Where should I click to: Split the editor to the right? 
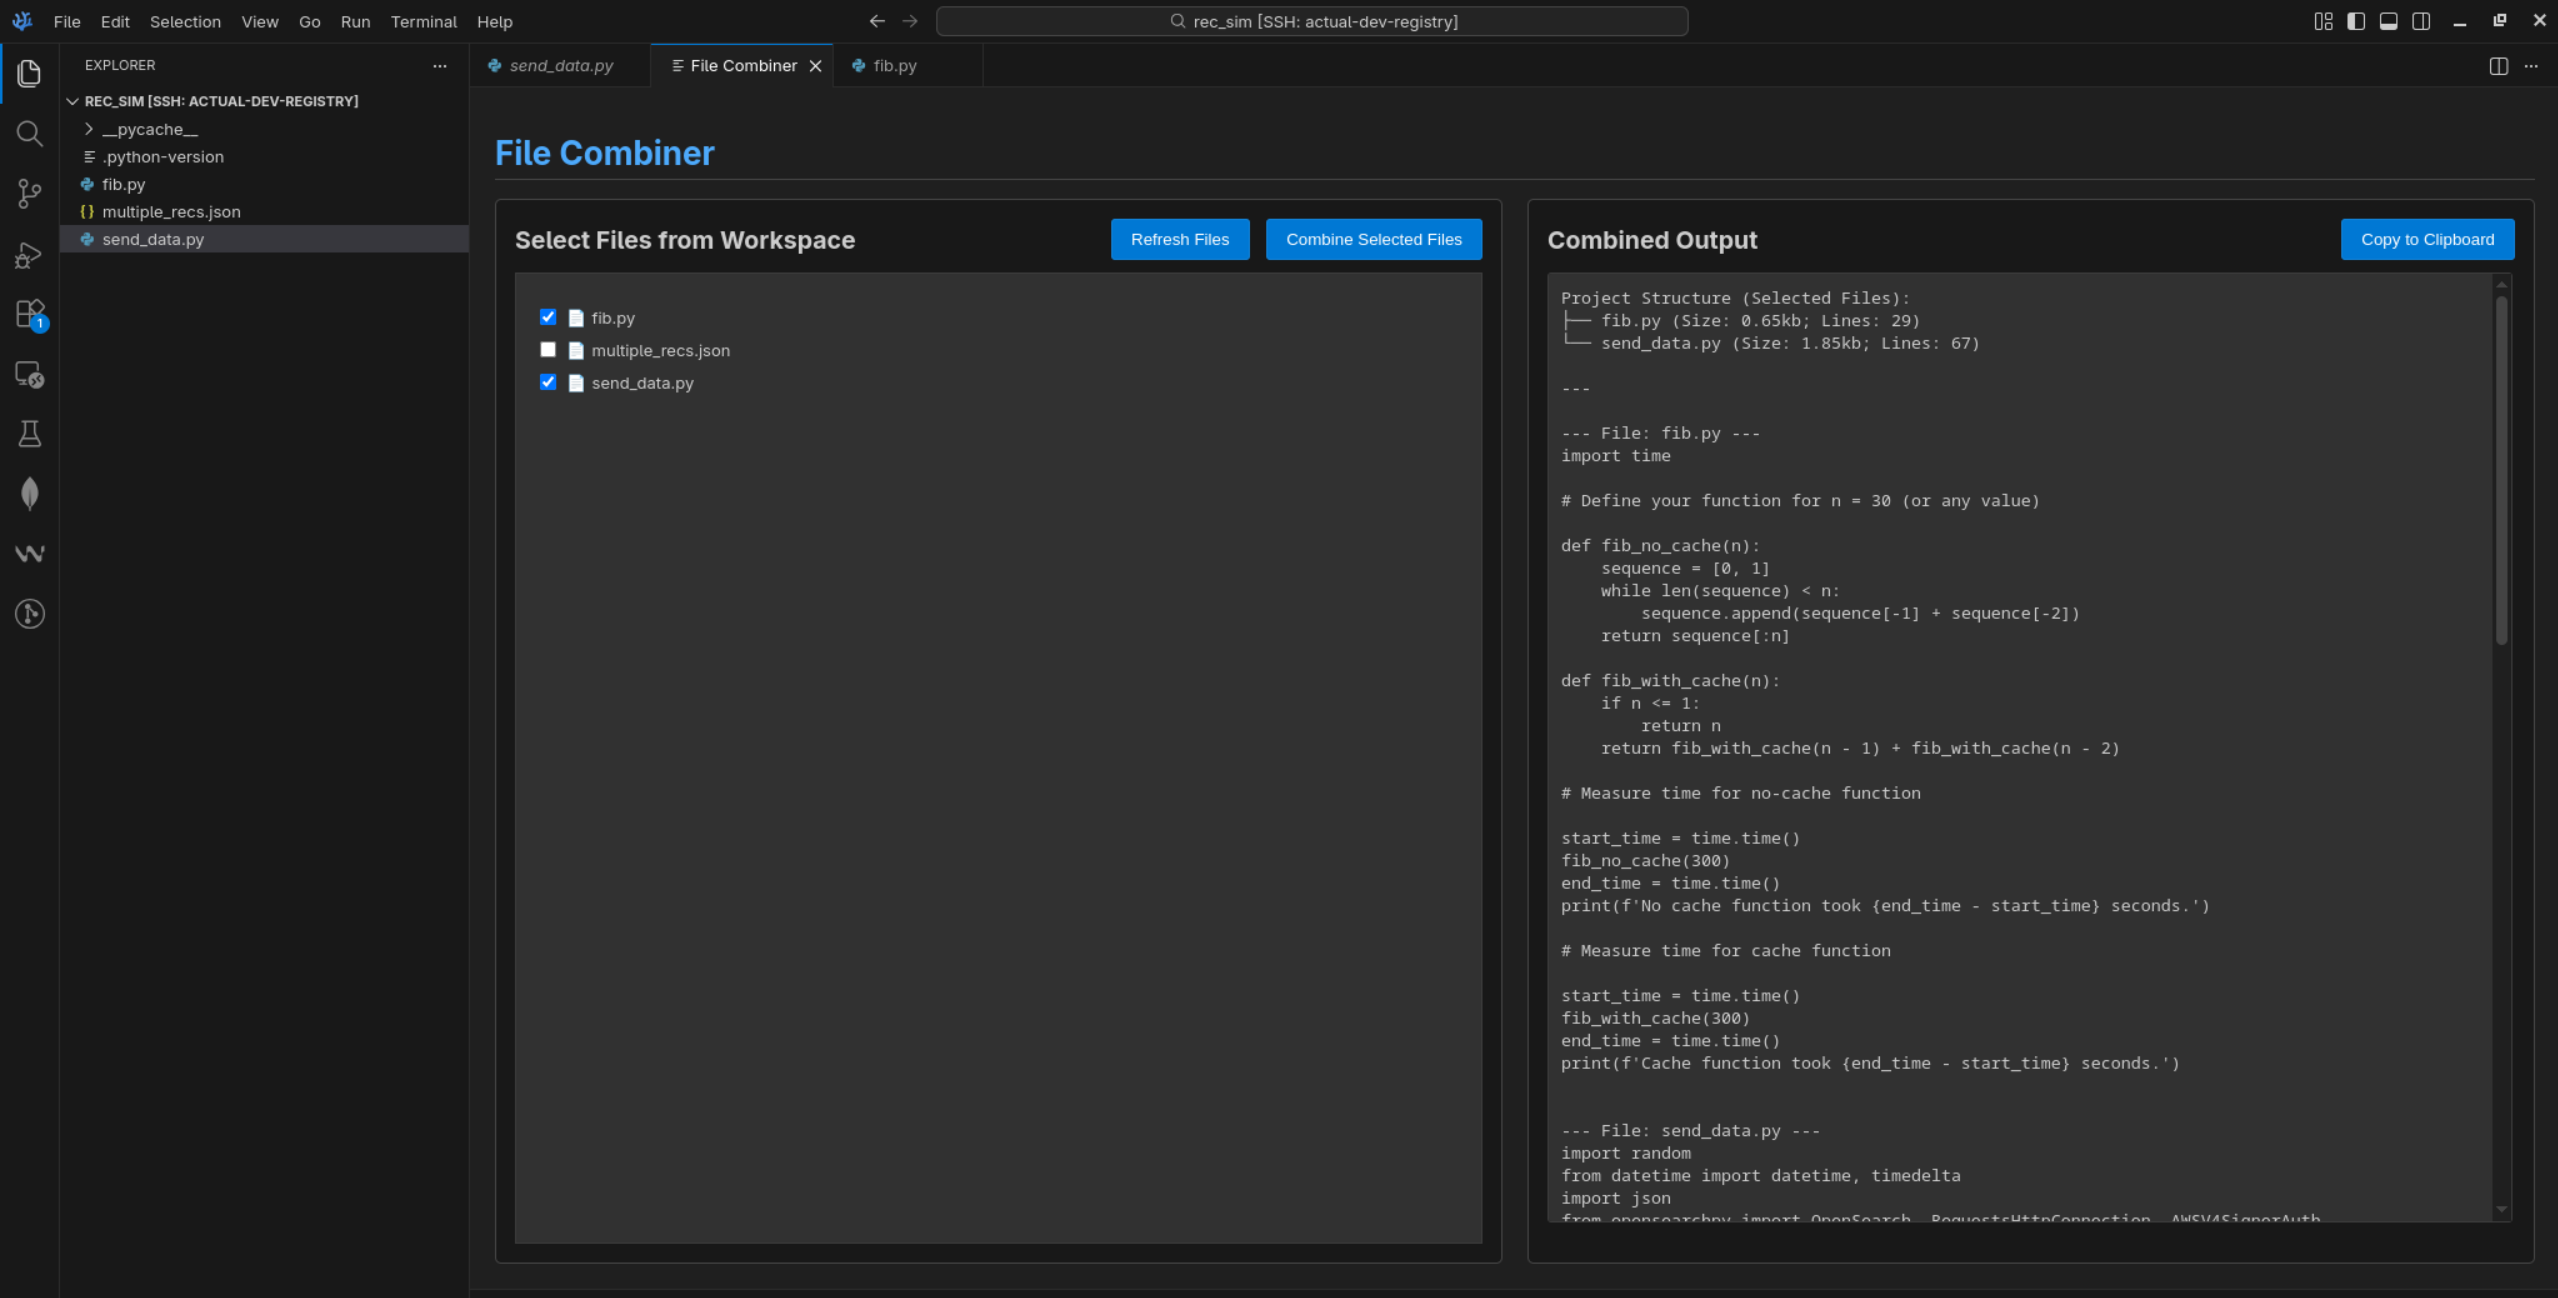click(x=2498, y=66)
